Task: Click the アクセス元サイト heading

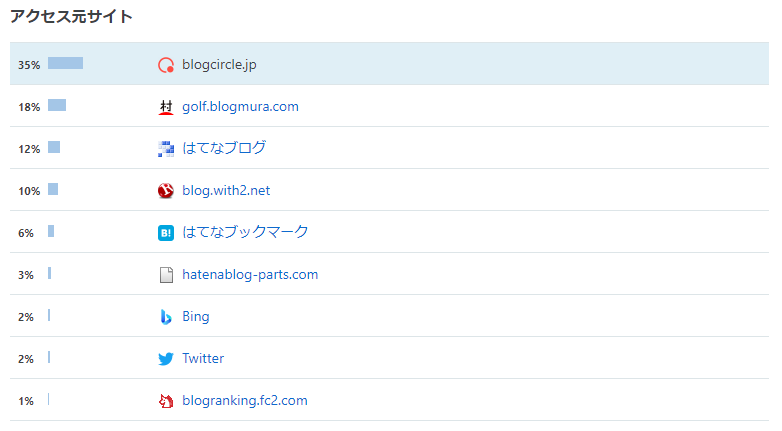Action: [x=71, y=16]
